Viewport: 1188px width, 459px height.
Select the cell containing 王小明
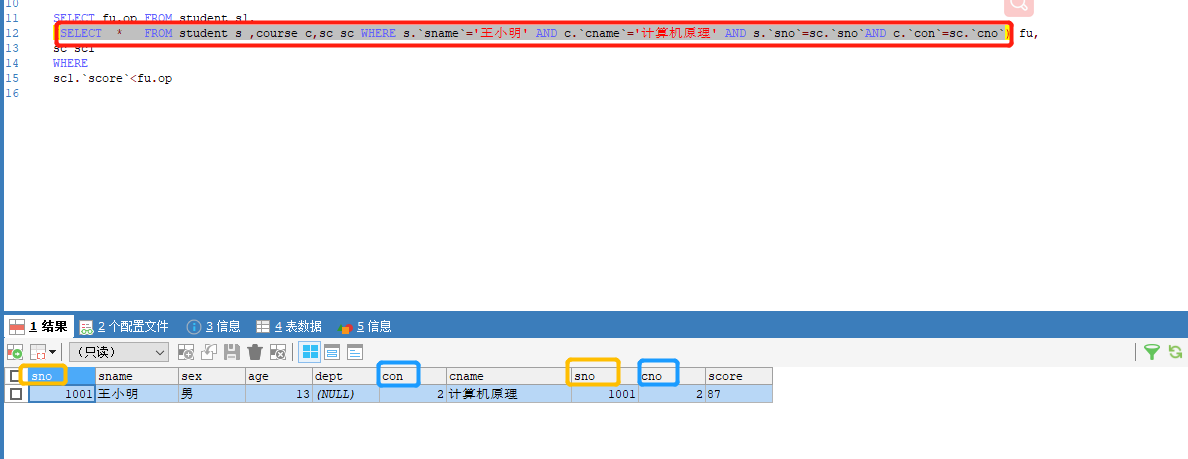(136, 394)
